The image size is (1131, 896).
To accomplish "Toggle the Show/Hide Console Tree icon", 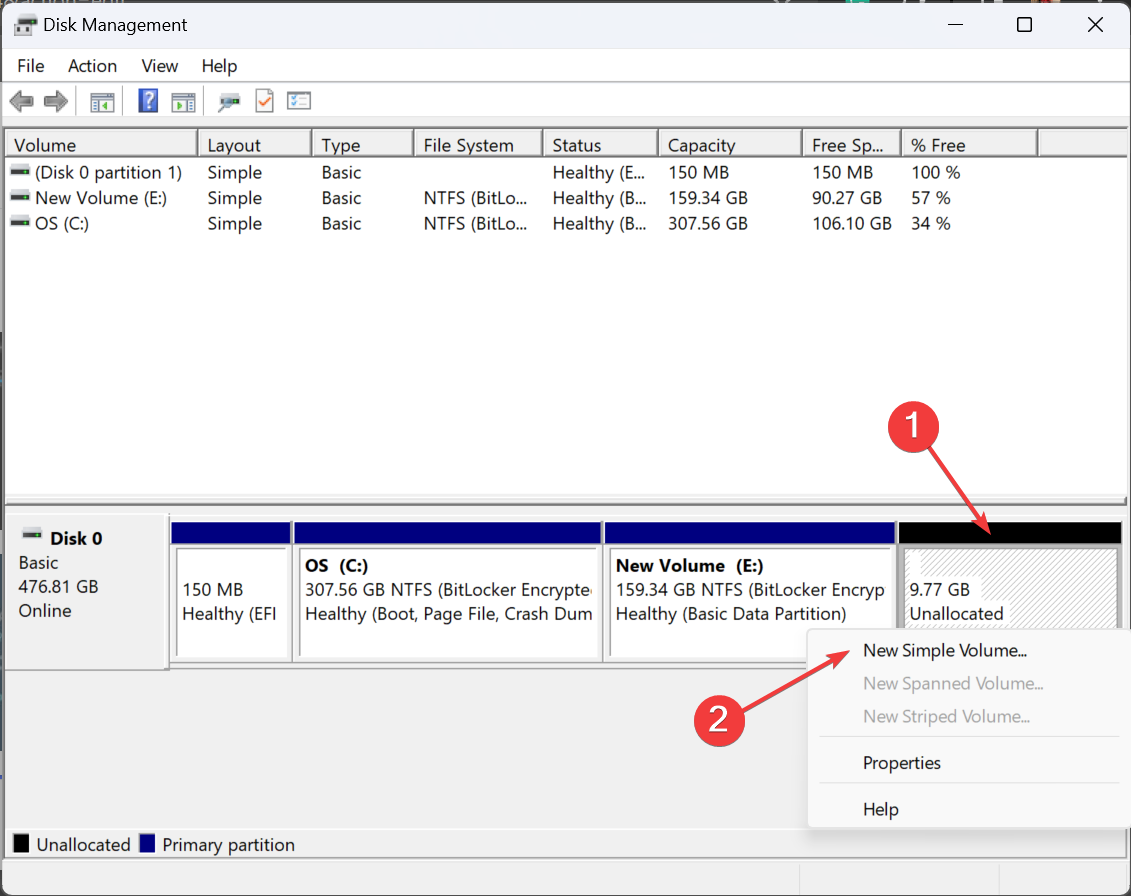I will 102,102.
